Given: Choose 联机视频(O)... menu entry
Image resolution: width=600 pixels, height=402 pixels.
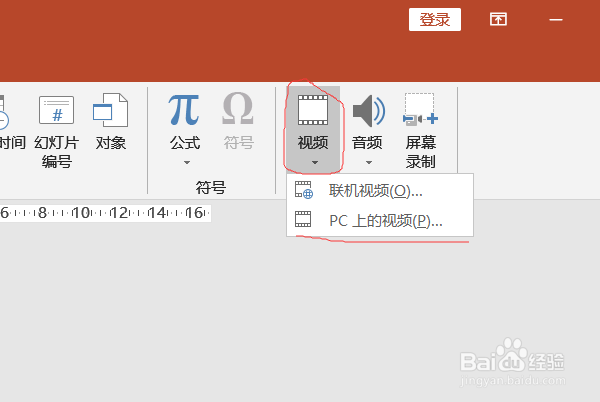Looking at the screenshot, I should (x=380, y=190).
